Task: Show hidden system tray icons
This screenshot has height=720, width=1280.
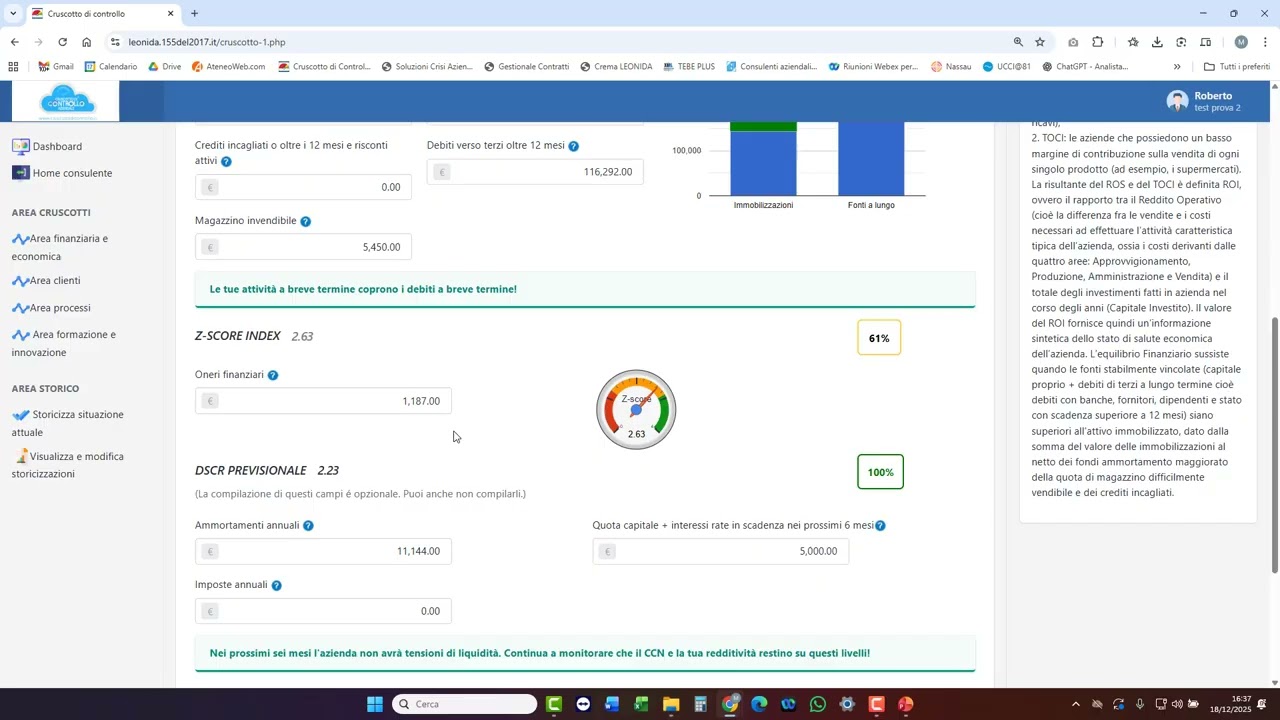Action: [x=1075, y=704]
